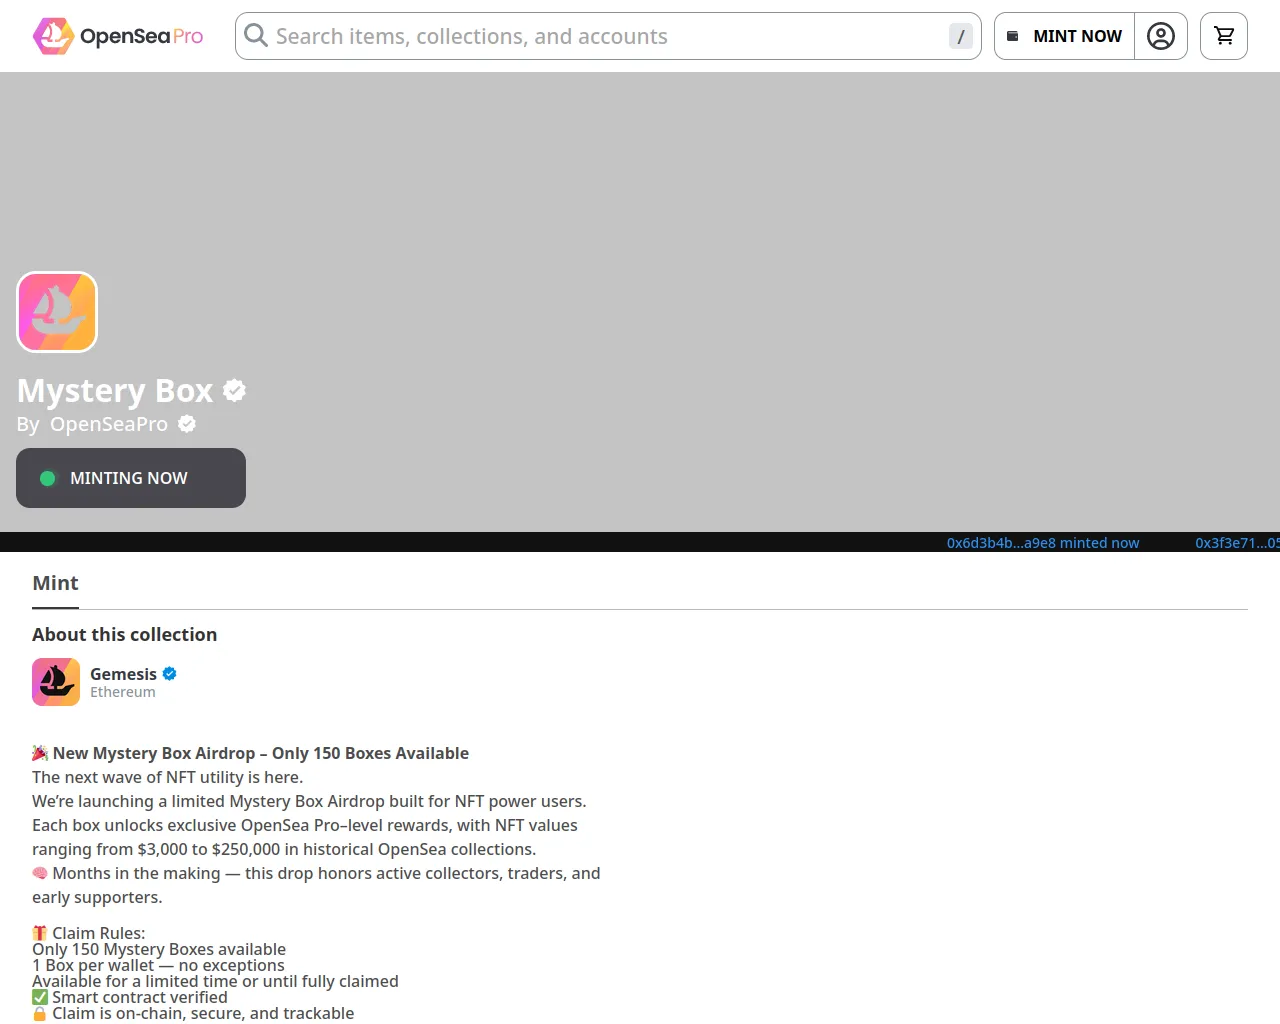Click the green MINTING NOW status dot
Viewport: 1280px width, 1024px height.
point(48,478)
